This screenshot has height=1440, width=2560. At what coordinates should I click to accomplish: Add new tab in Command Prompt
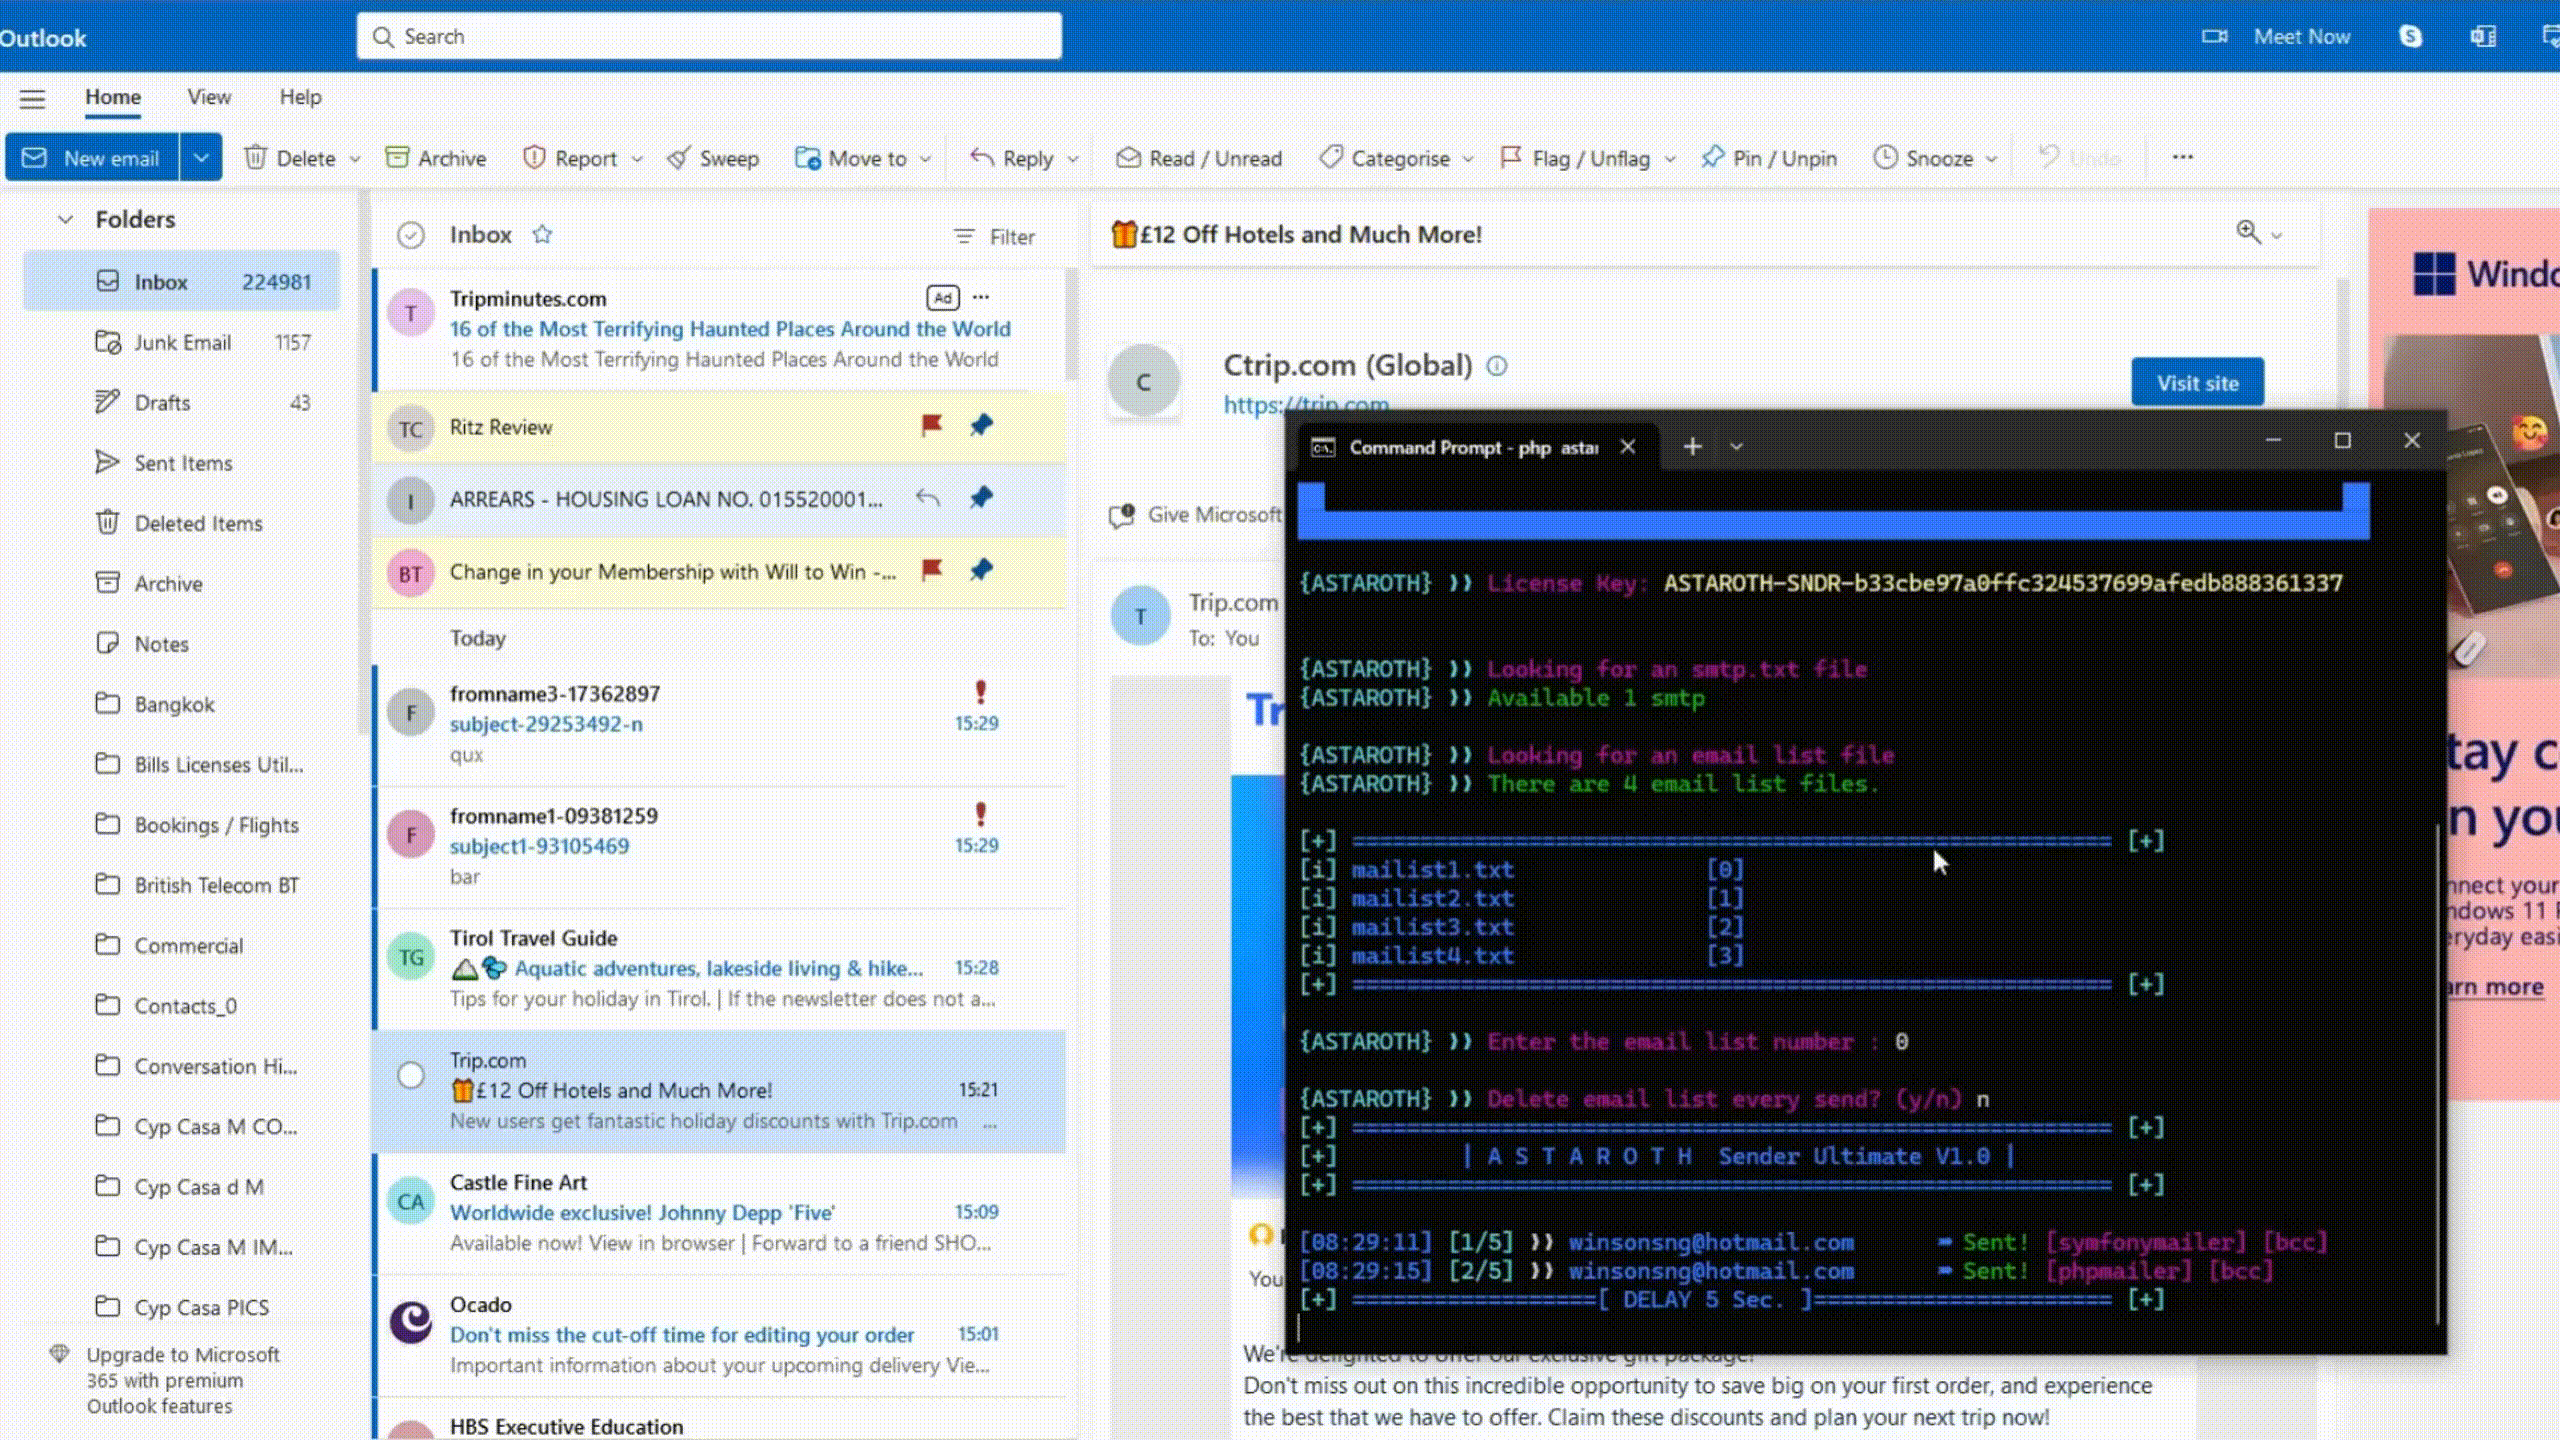click(x=1692, y=447)
